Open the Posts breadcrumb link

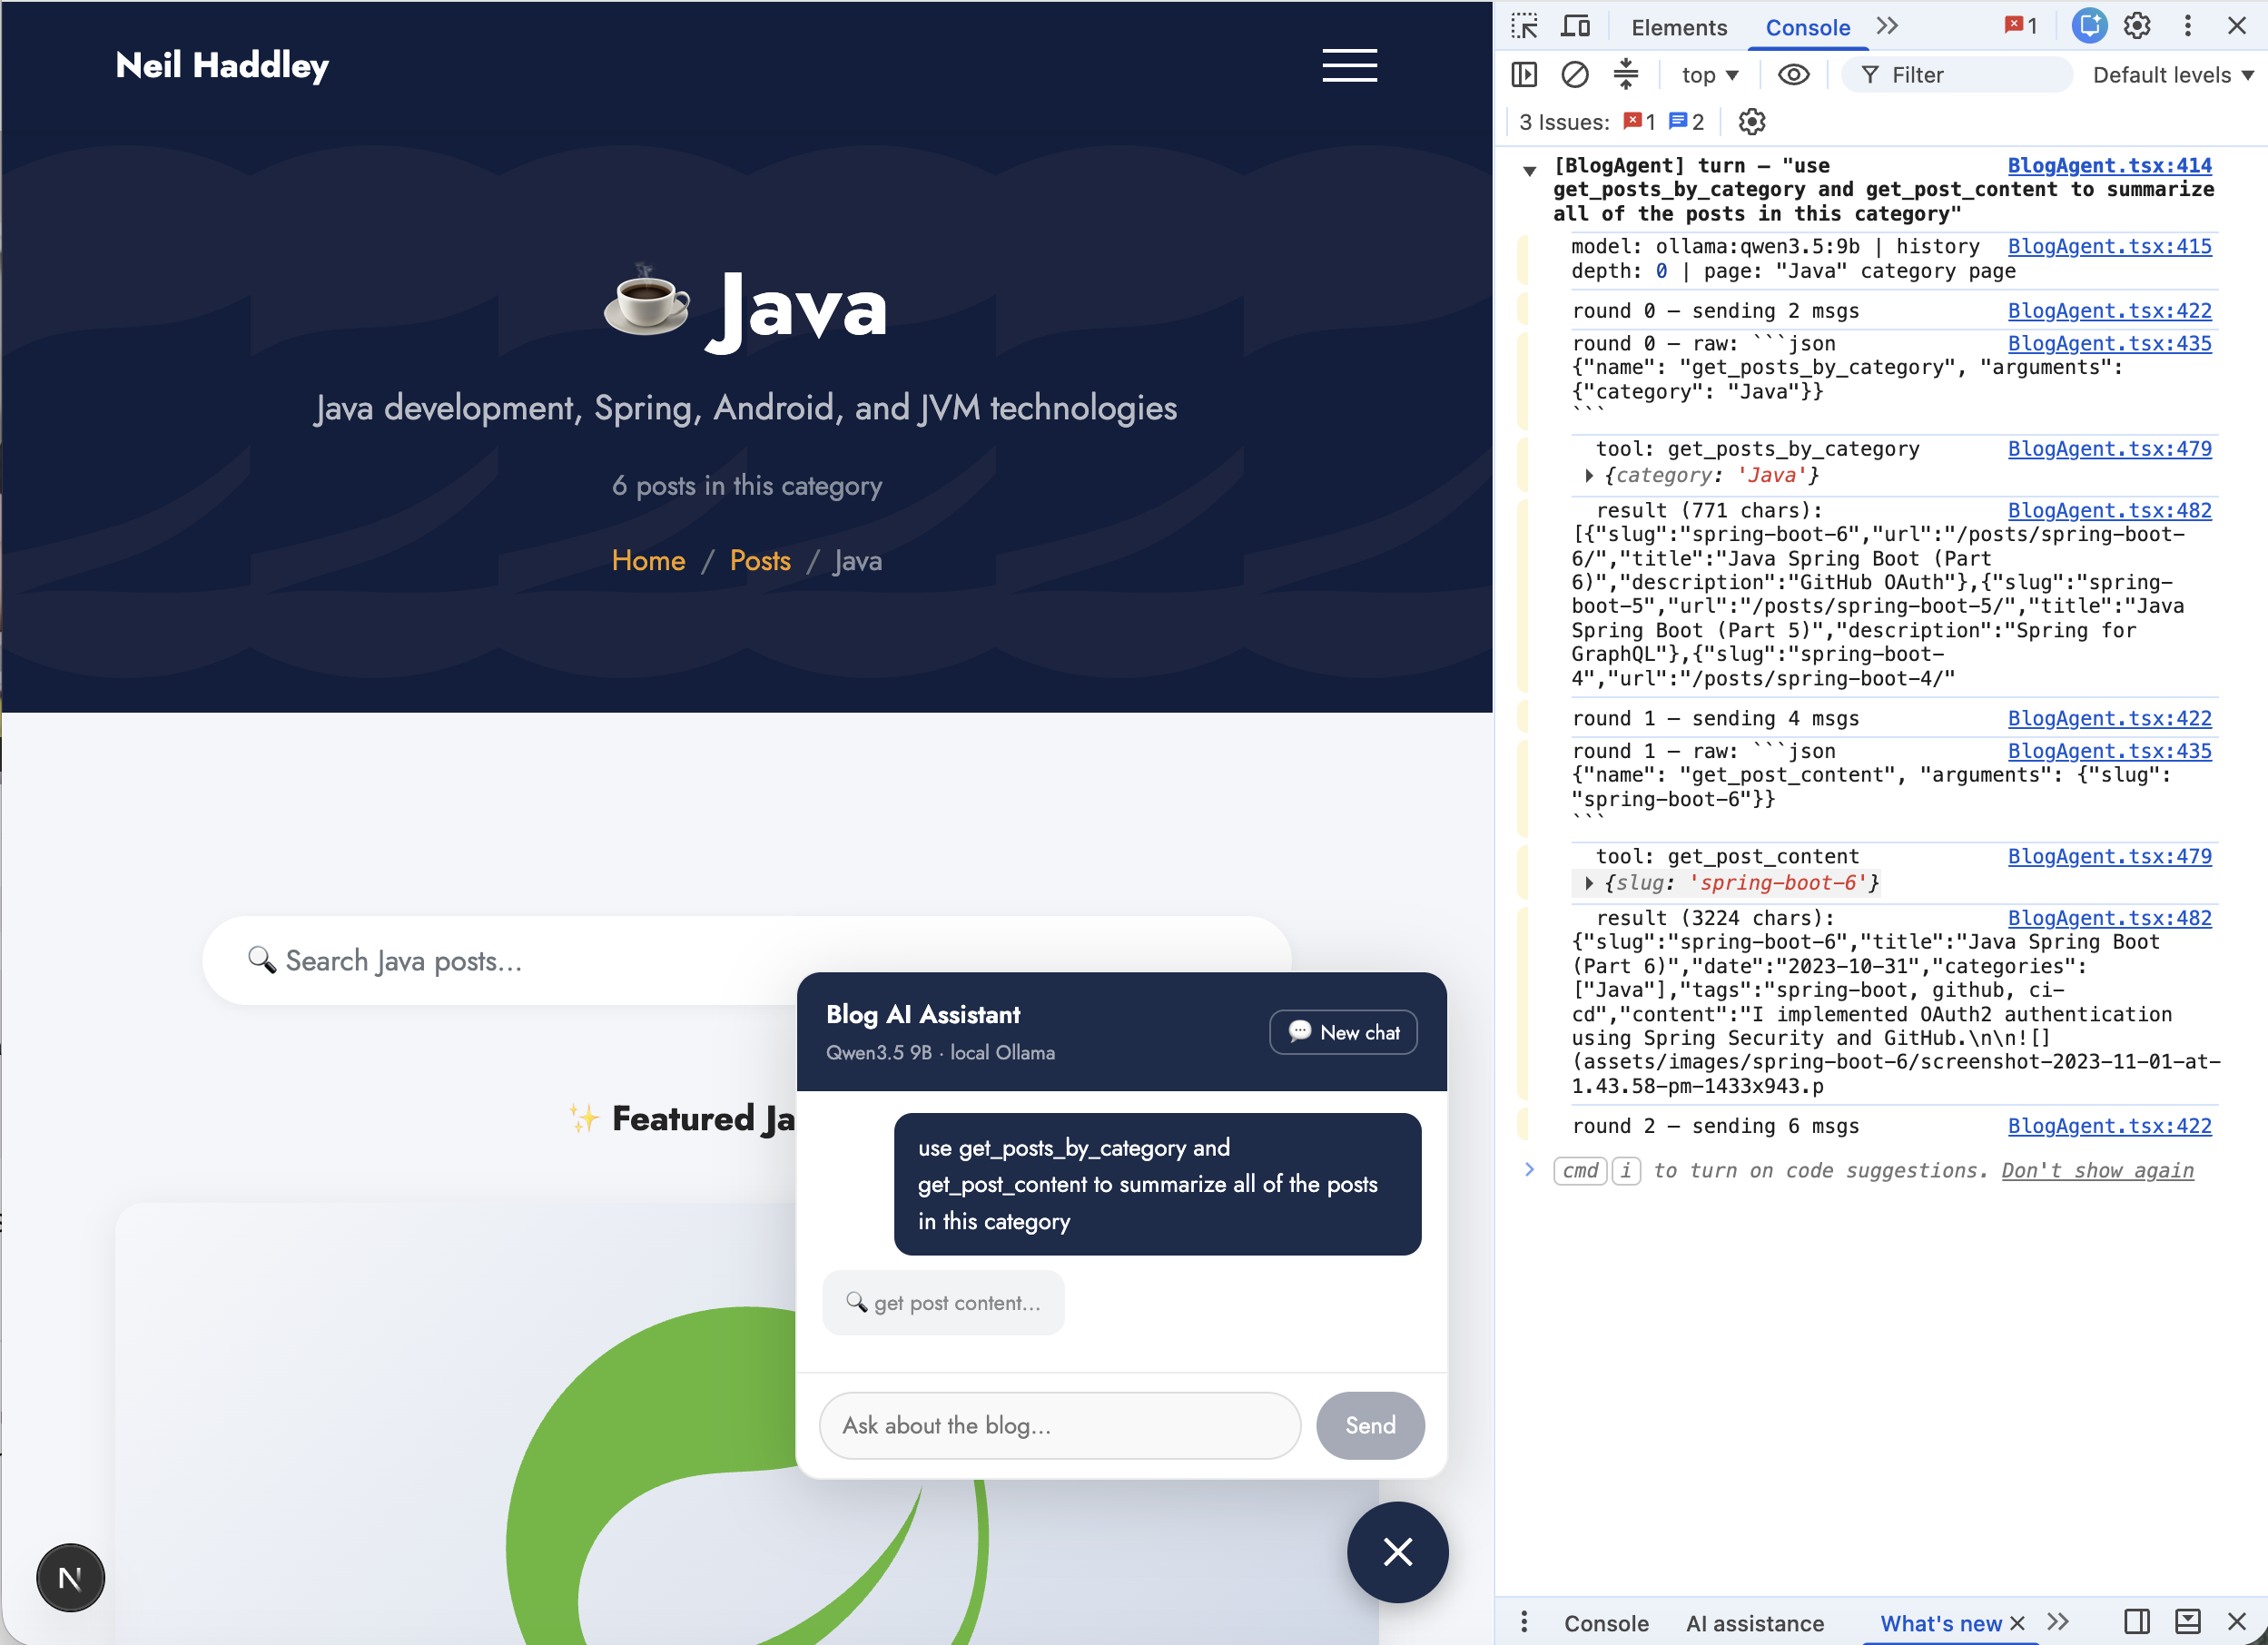pos(760,561)
